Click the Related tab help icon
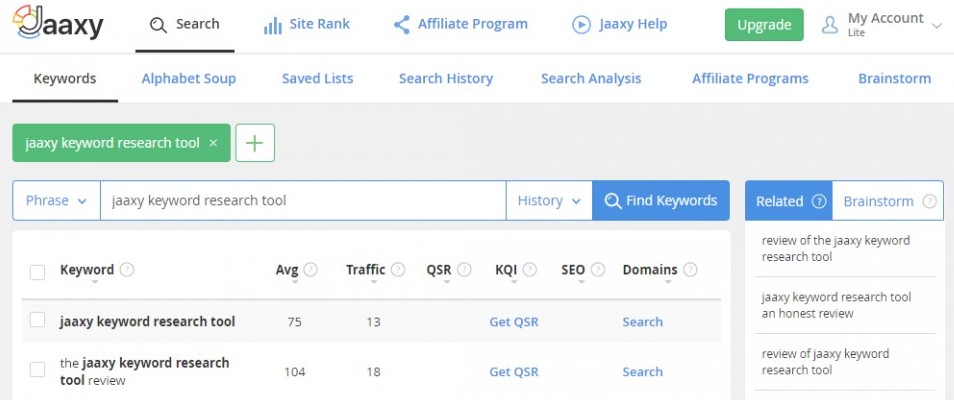954x400 pixels. pyautogui.click(x=820, y=202)
